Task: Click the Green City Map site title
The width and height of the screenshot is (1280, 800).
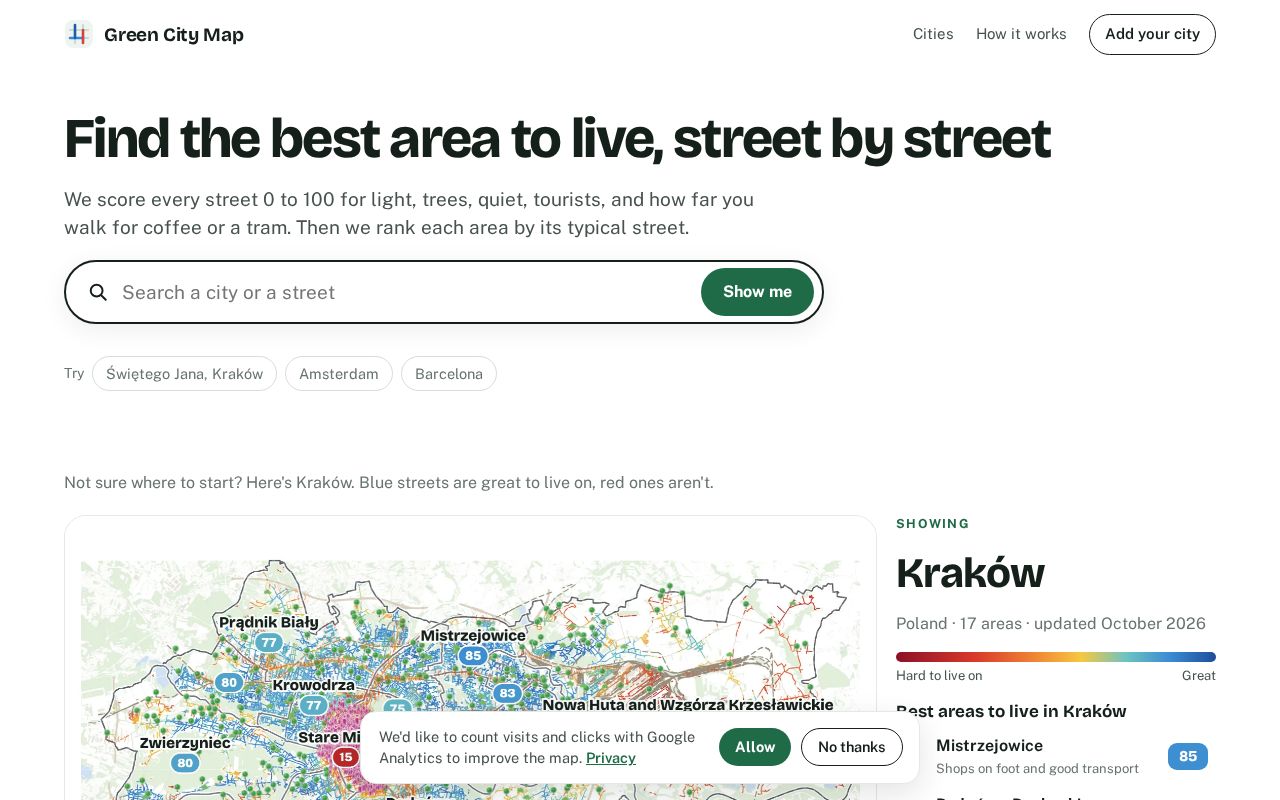Action: (x=174, y=35)
